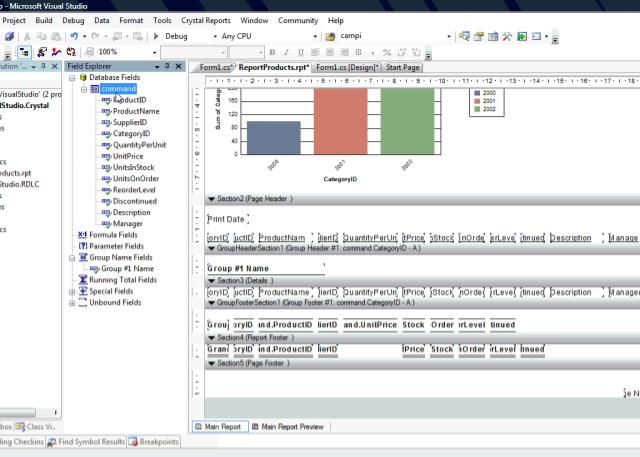This screenshot has height=457, width=640.
Task: Expand the Unbound Fields node
Action: tap(72, 303)
